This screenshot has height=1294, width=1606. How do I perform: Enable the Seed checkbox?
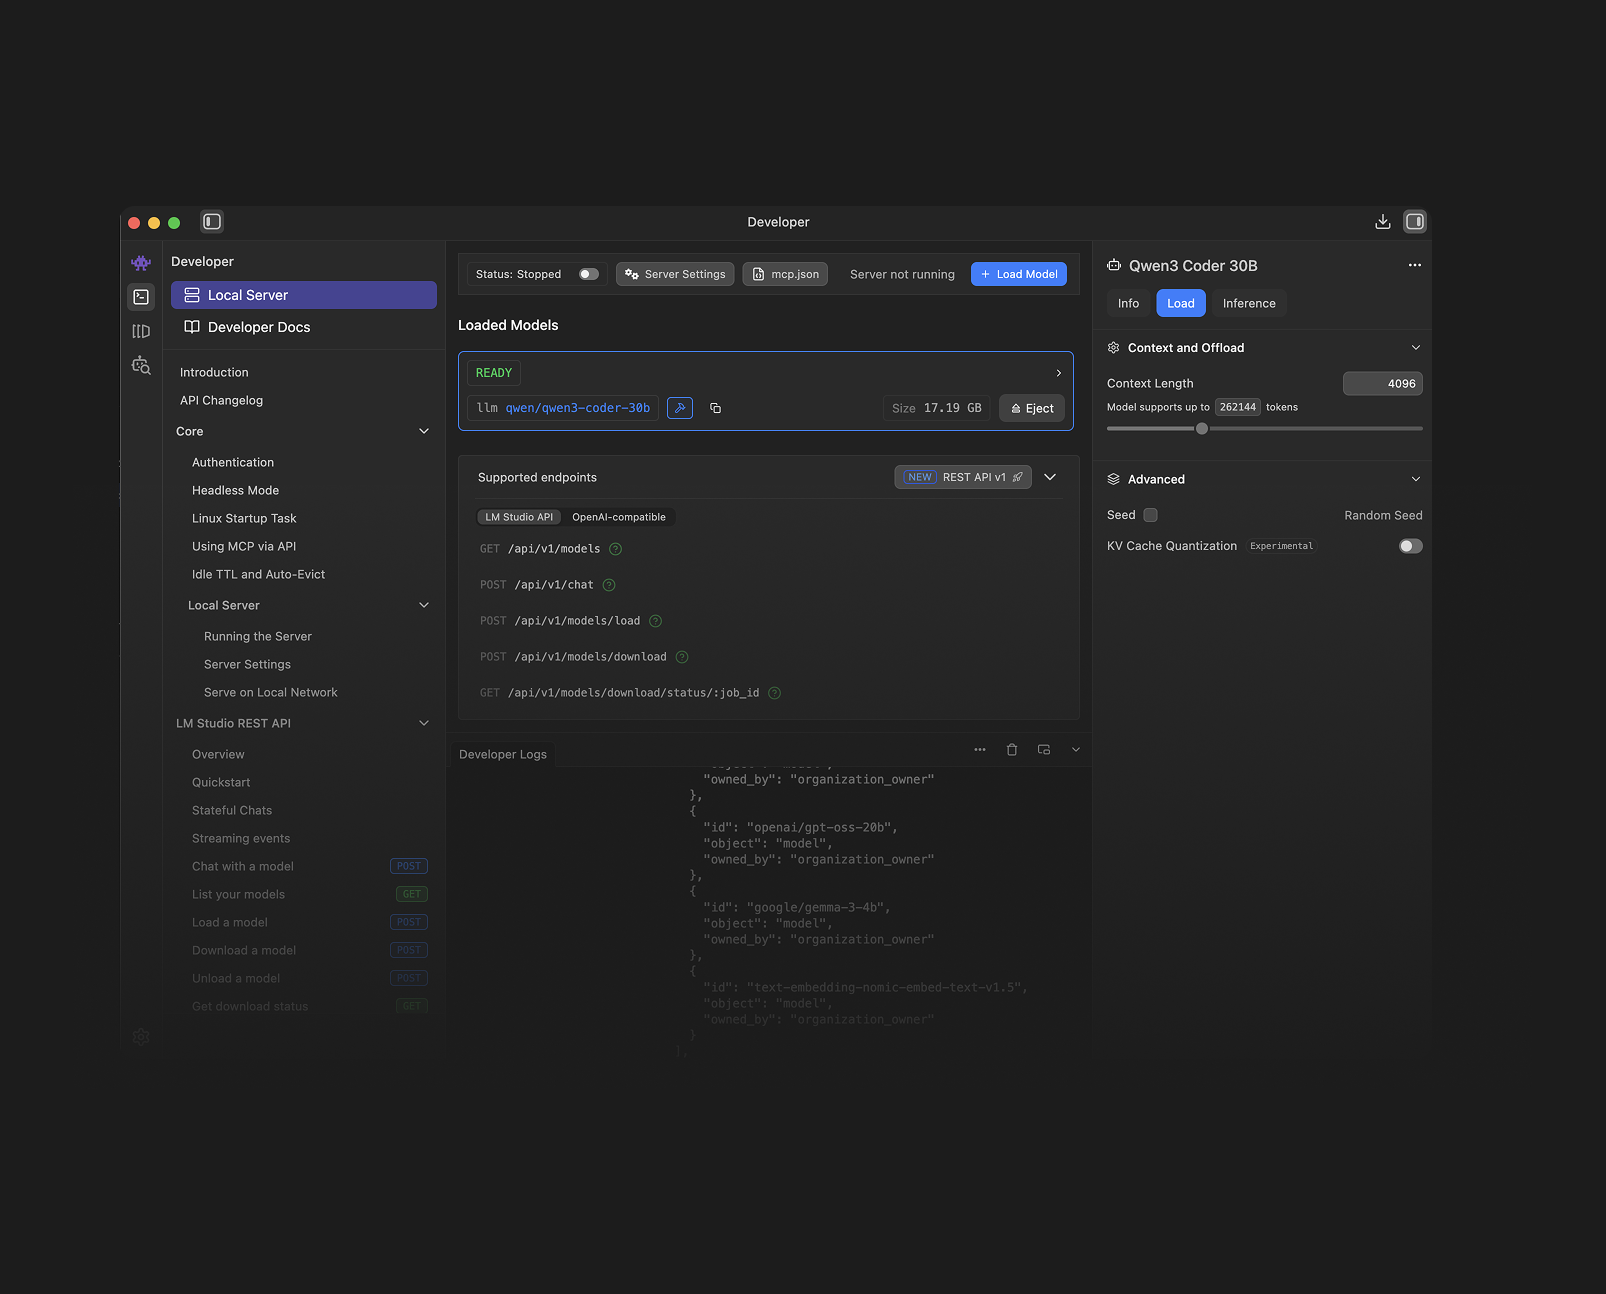click(x=1150, y=514)
